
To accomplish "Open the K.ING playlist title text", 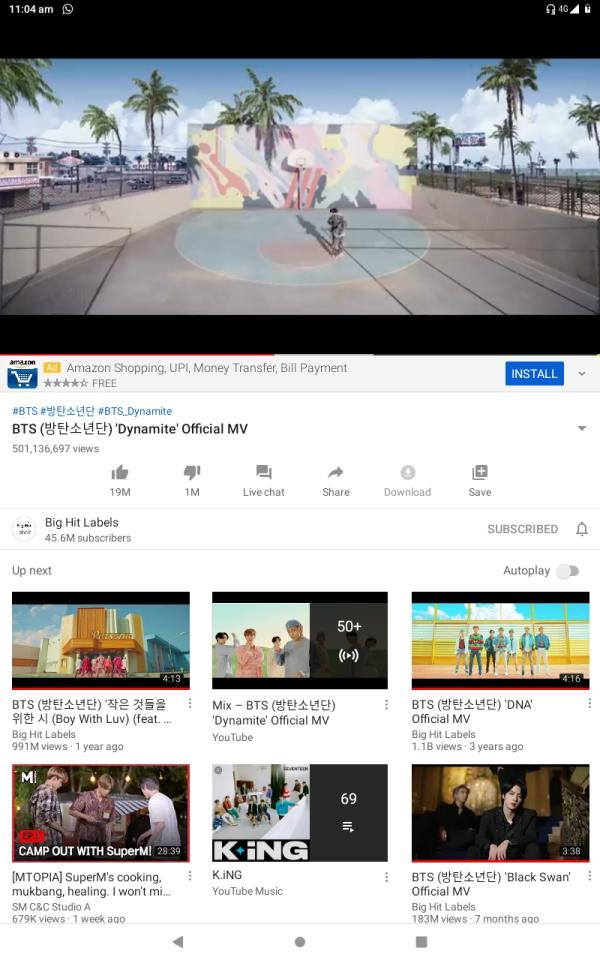I will [227, 875].
